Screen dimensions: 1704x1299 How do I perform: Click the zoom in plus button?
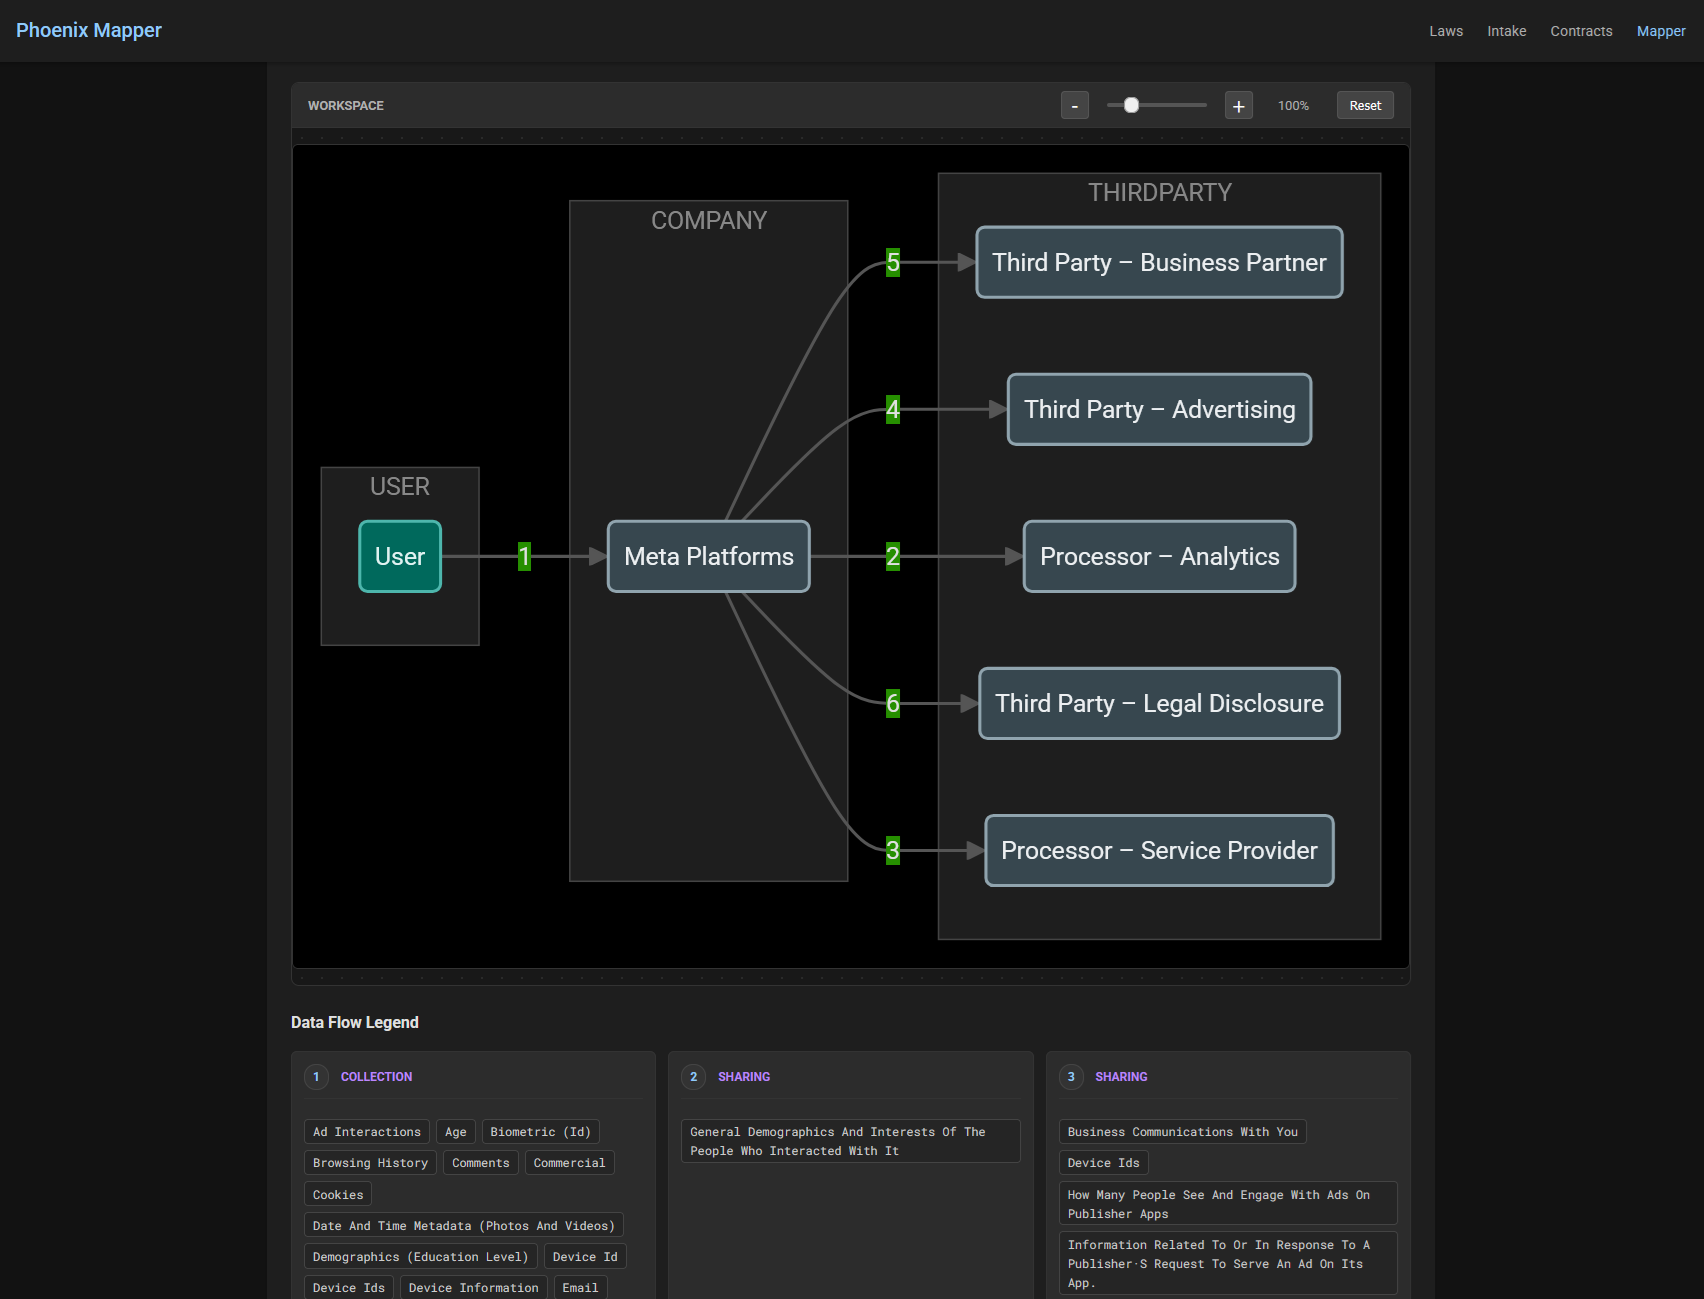point(1238,106)
